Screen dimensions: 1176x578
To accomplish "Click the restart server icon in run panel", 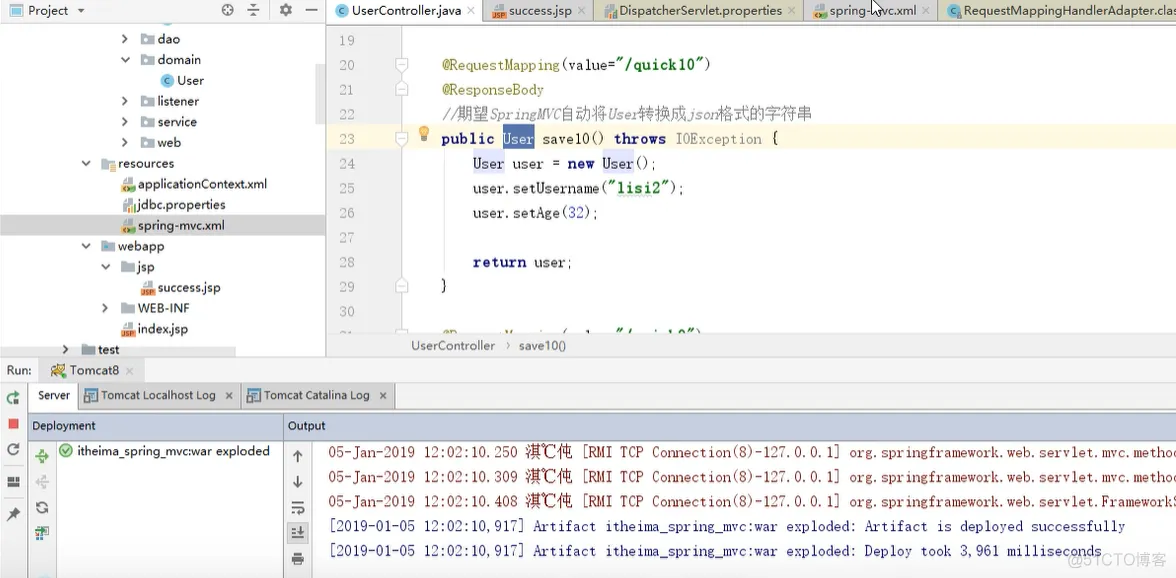I will (12, 450).
